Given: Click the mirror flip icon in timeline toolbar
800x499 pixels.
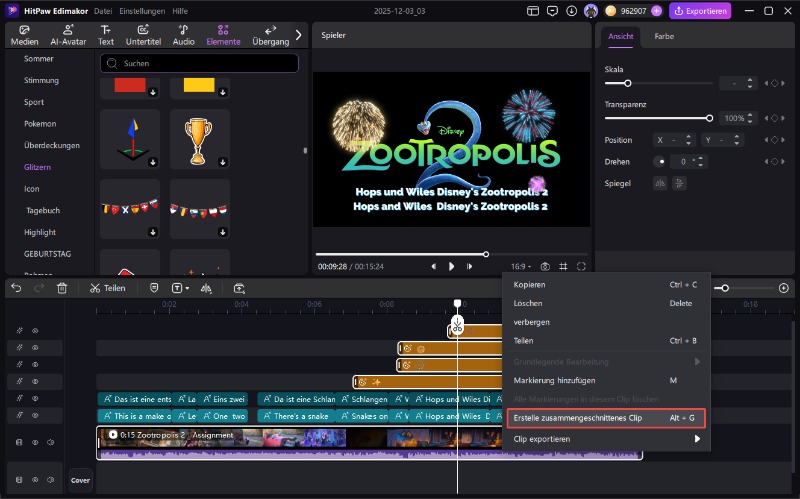Looking at the screenshot, I should 206,288.
